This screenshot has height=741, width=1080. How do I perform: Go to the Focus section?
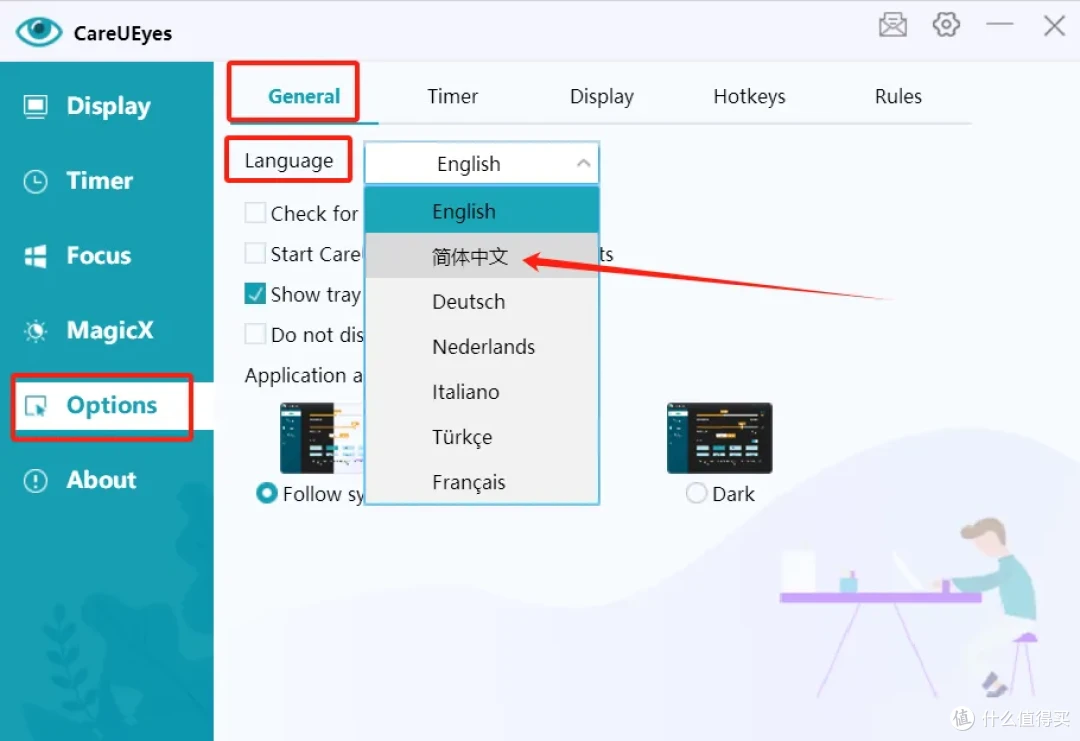(x=107, y=256)
